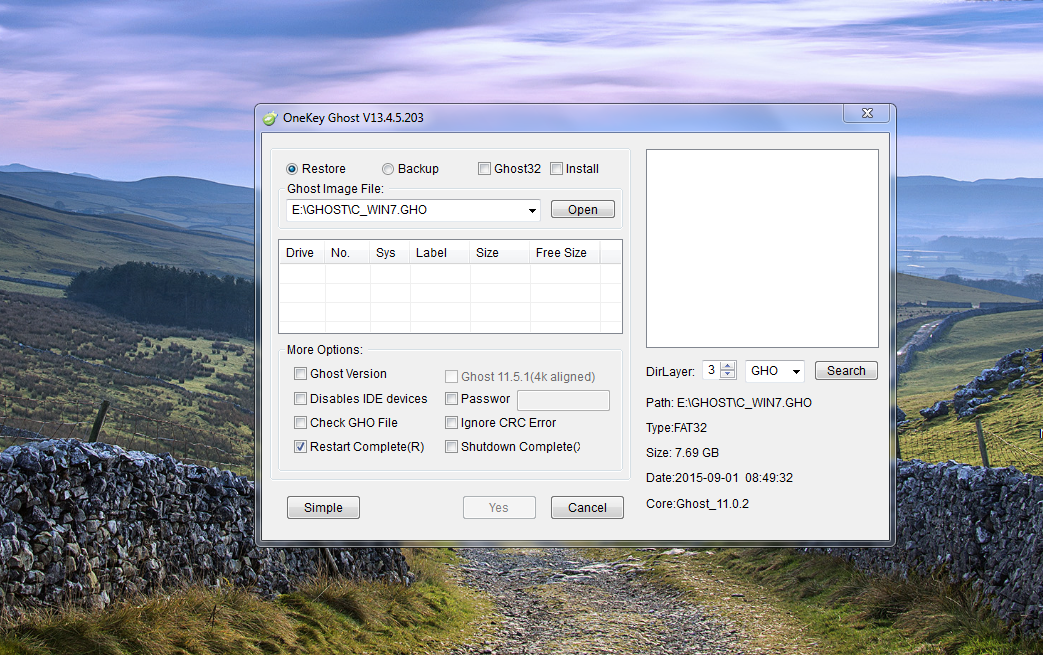Expand the Ghost Image File dropdown arrow
Image resolution: width=1043 pixels, height=655 pixels.
[532, 210]
